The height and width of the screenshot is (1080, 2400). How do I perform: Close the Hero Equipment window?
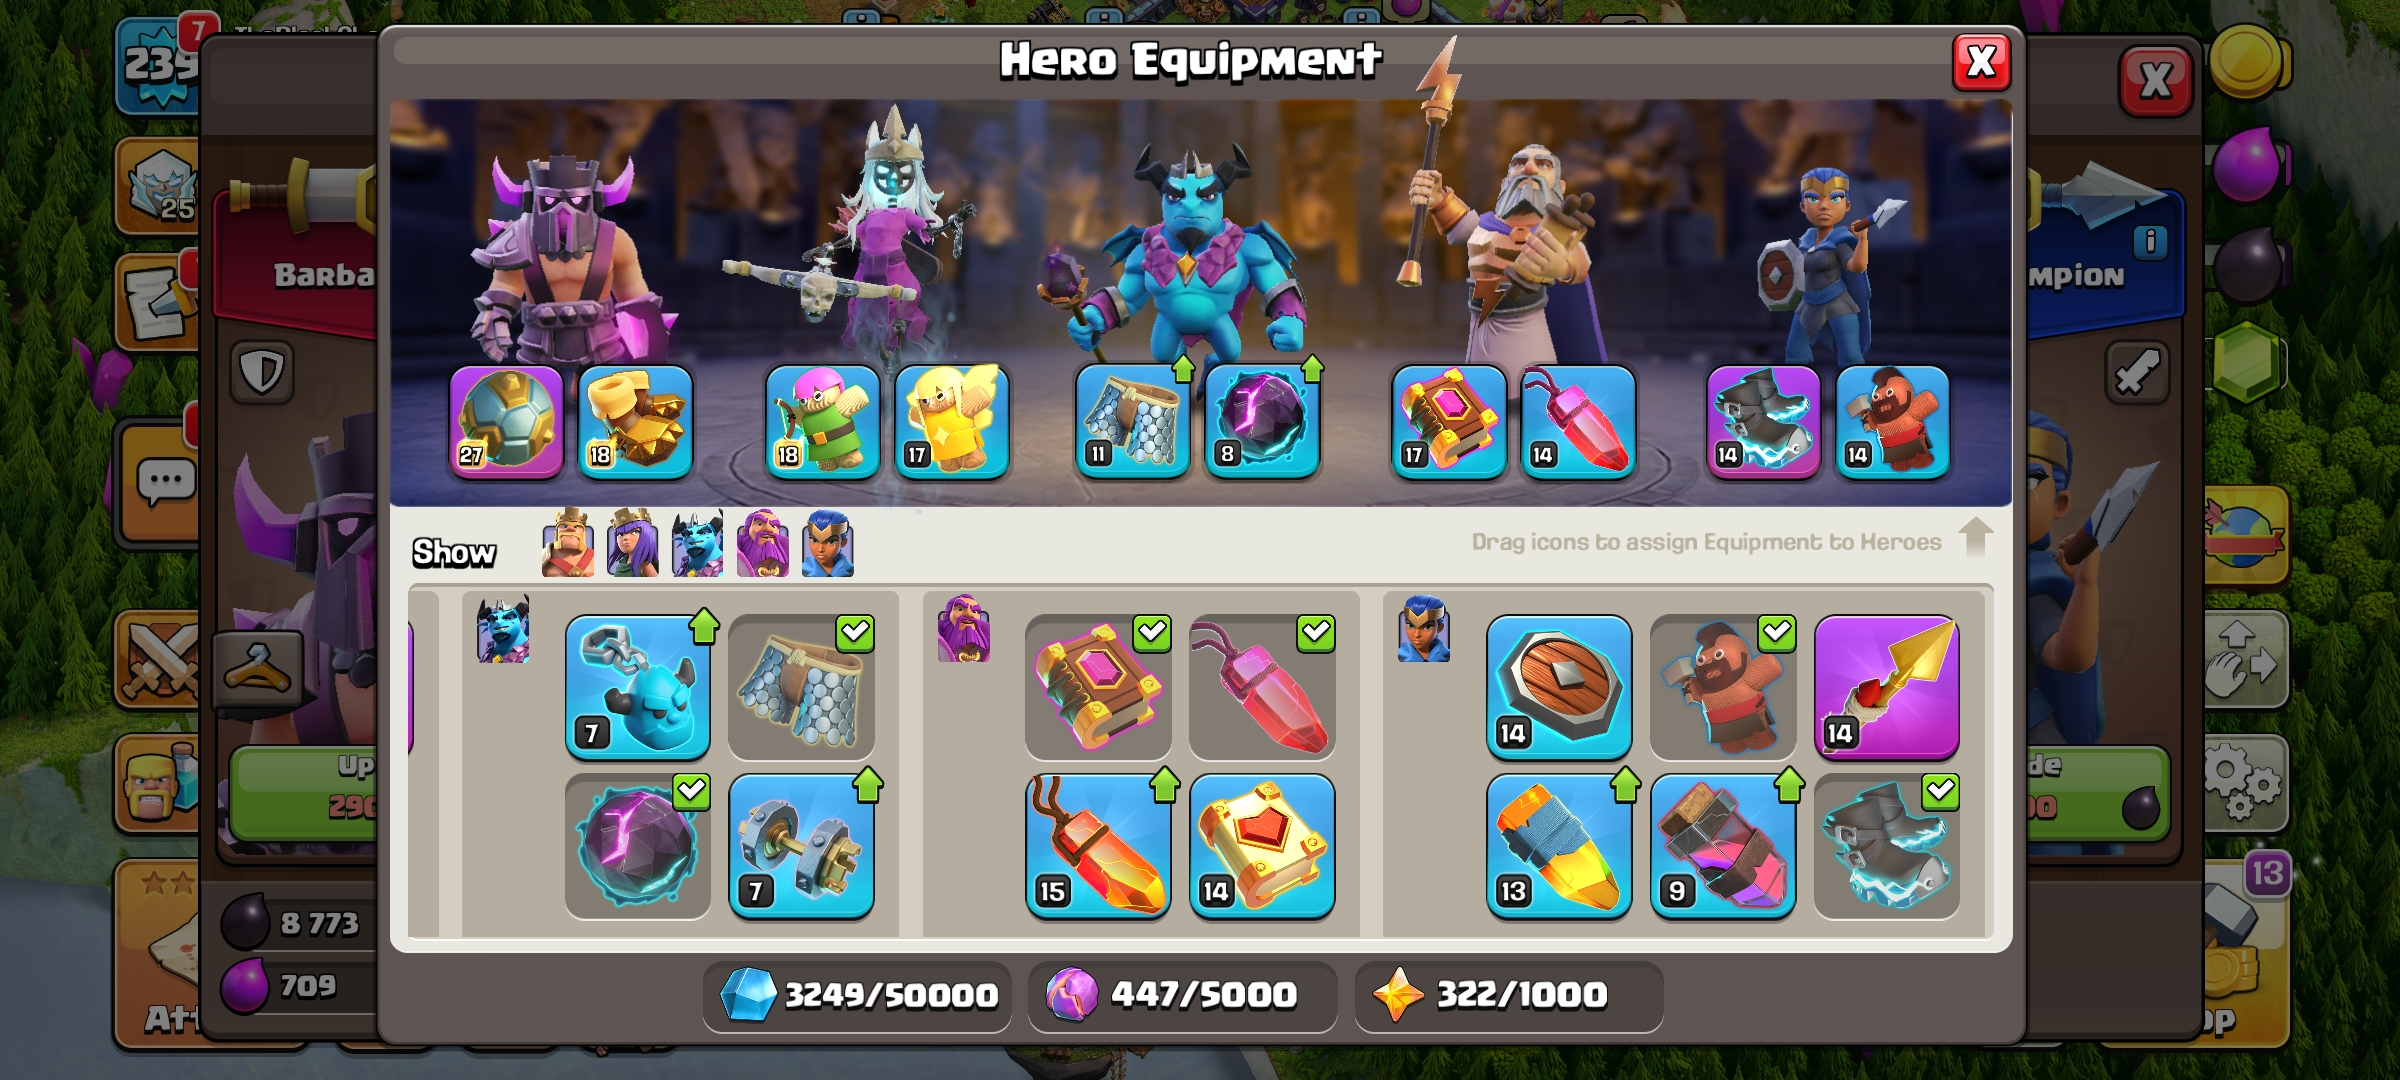(1981, 62)
